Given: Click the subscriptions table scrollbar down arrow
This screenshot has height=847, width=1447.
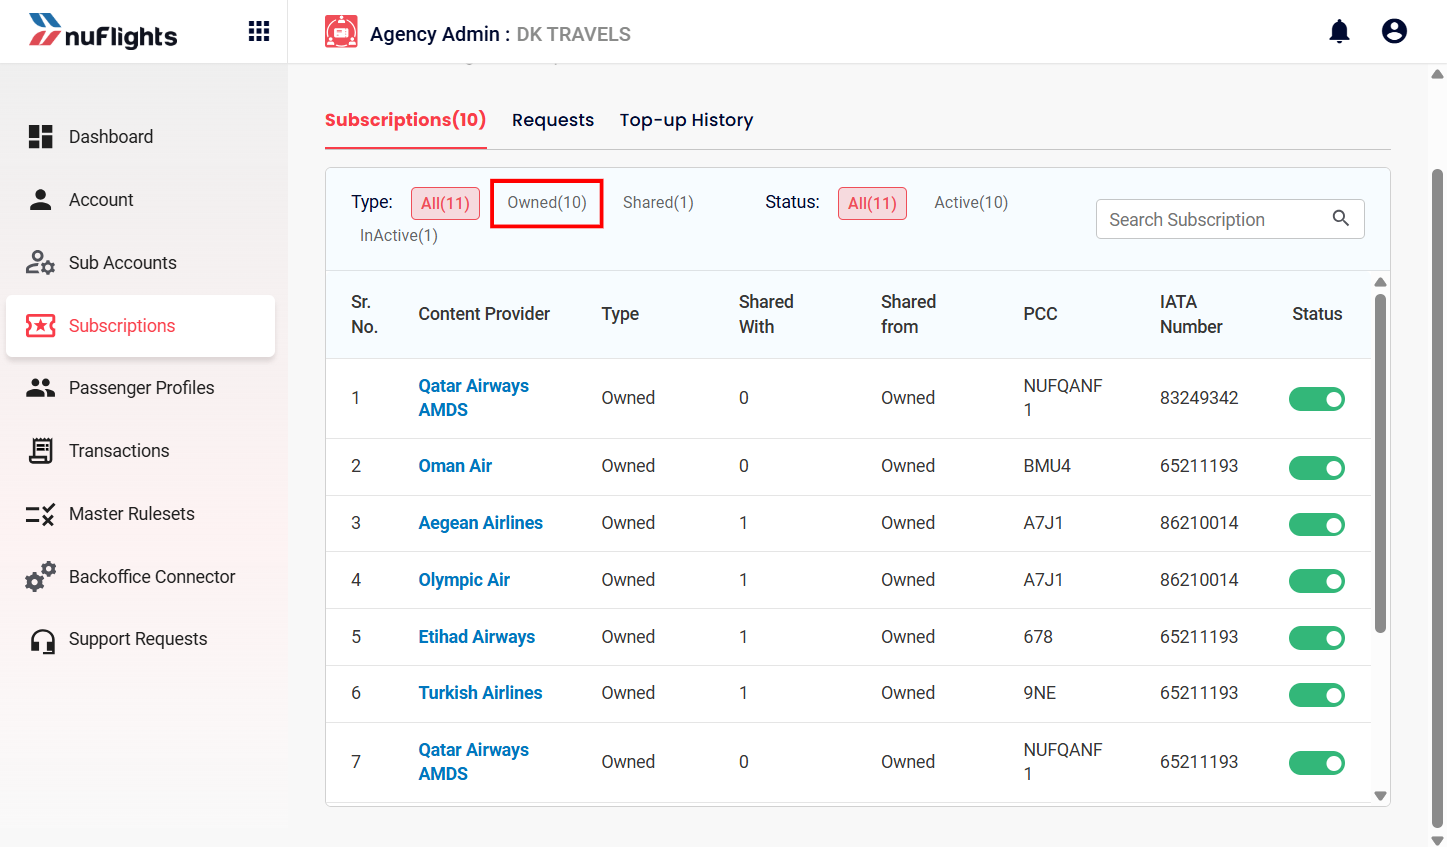Looking at the screenshot, I should (x=1380, y=796).
